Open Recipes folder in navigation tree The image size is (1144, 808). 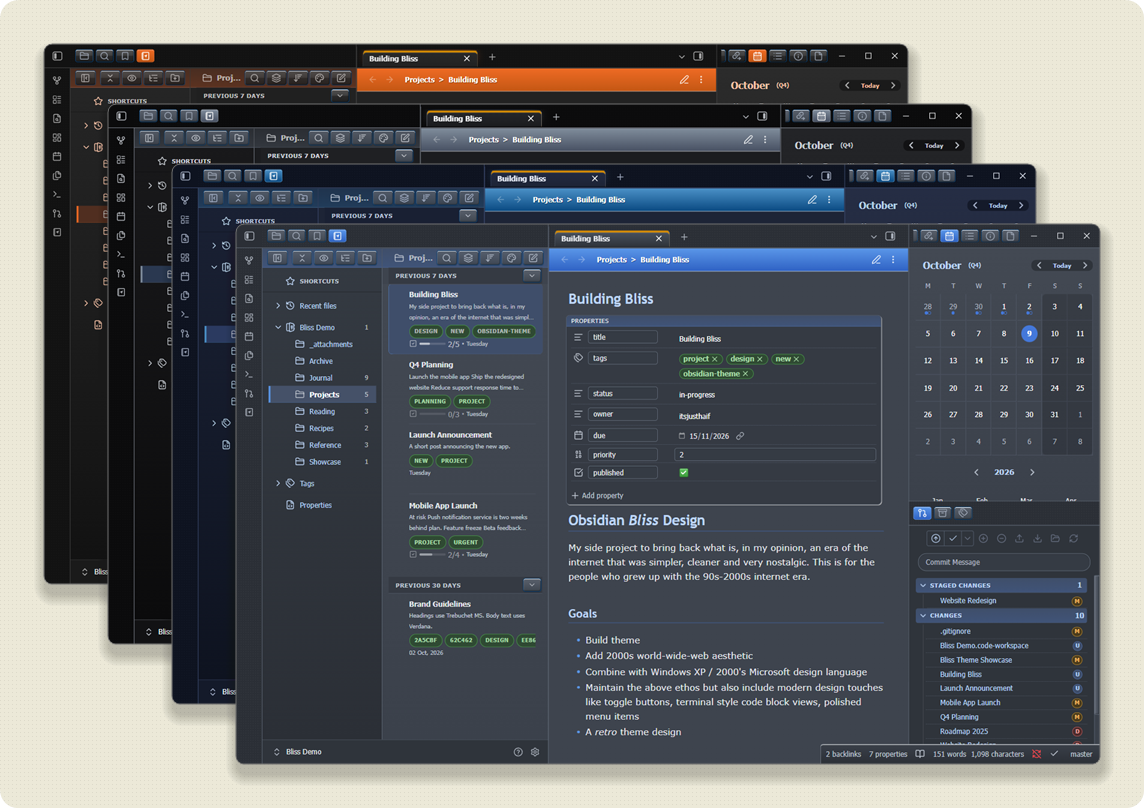click(x=322, y=428)
